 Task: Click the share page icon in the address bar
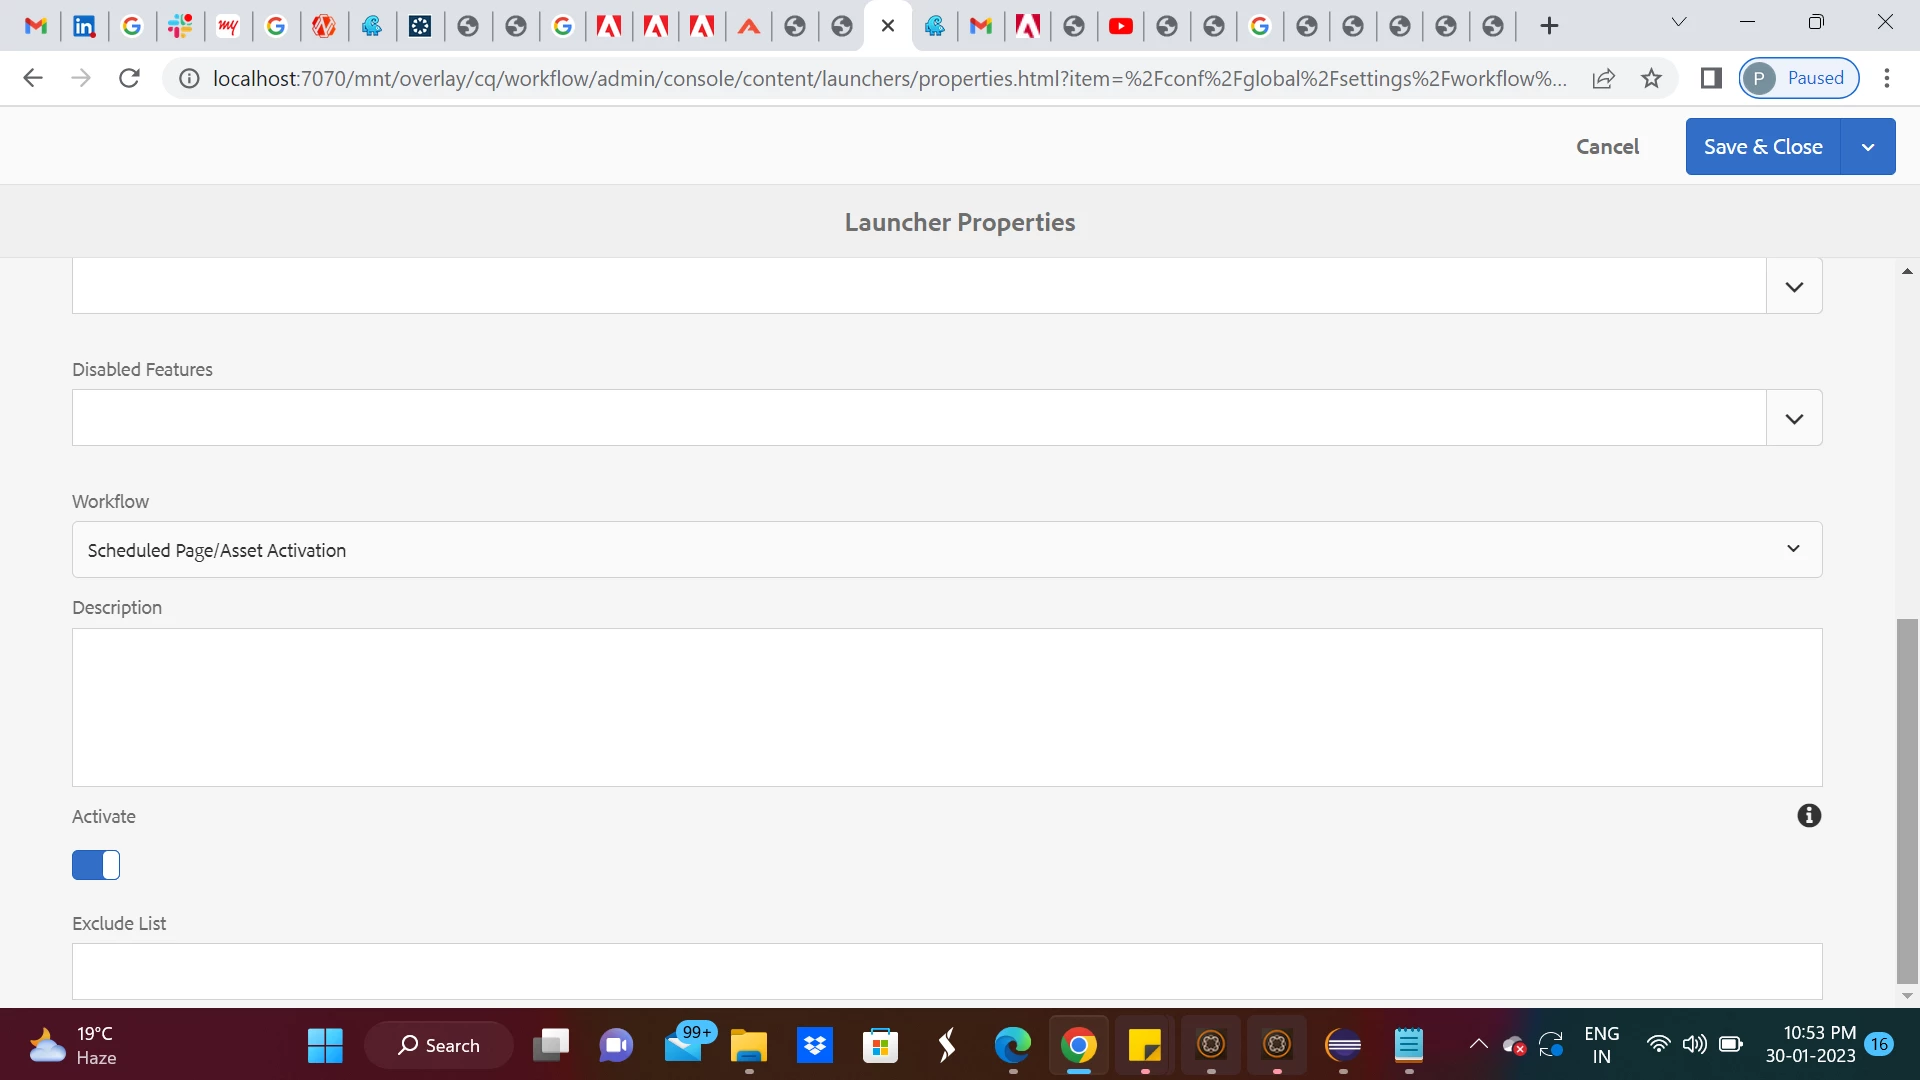1603,78
